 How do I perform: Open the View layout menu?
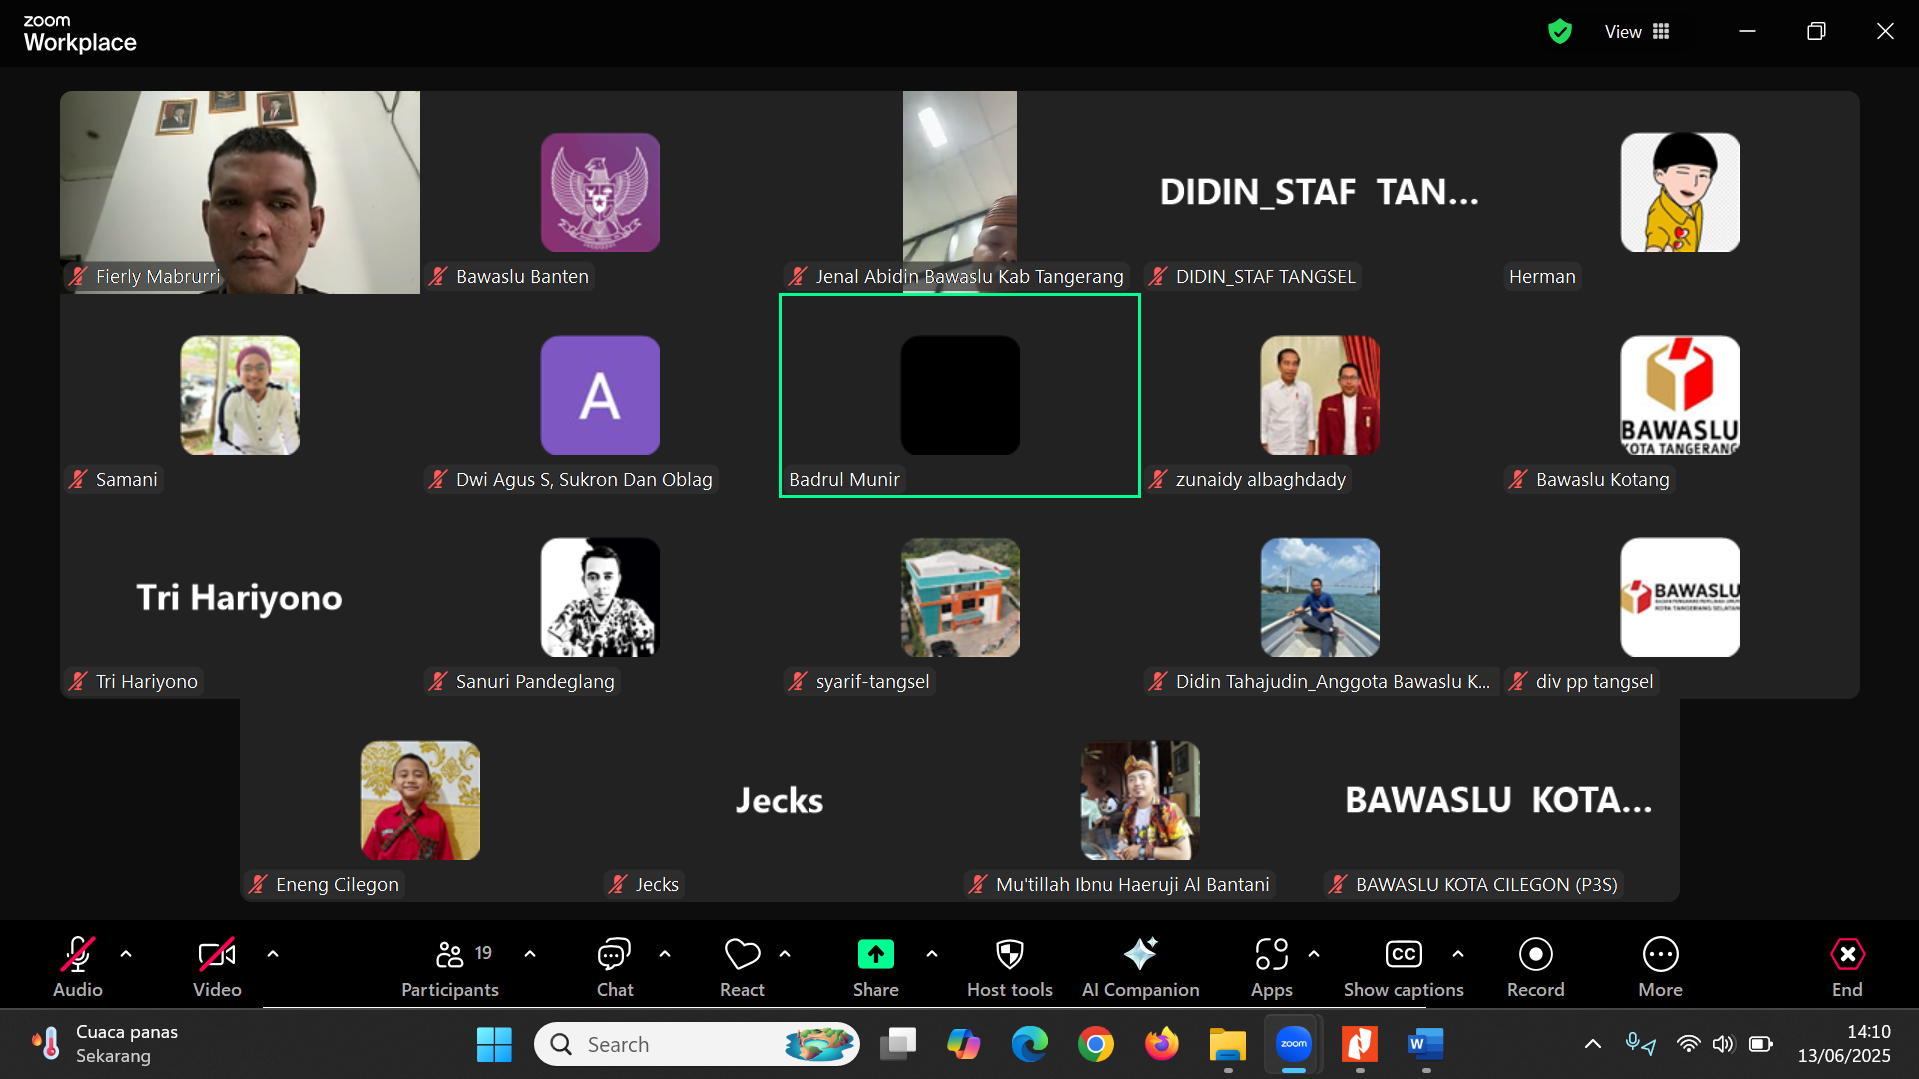coord(1637,32)
